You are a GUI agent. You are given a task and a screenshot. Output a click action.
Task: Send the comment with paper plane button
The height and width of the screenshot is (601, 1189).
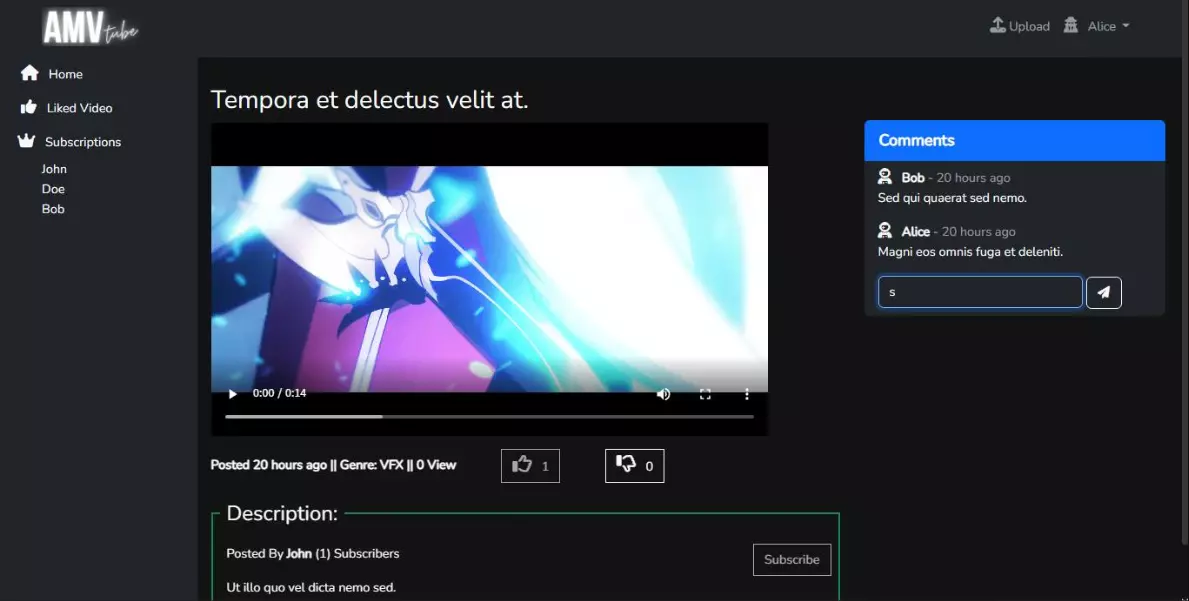(x=1103, y=292)
